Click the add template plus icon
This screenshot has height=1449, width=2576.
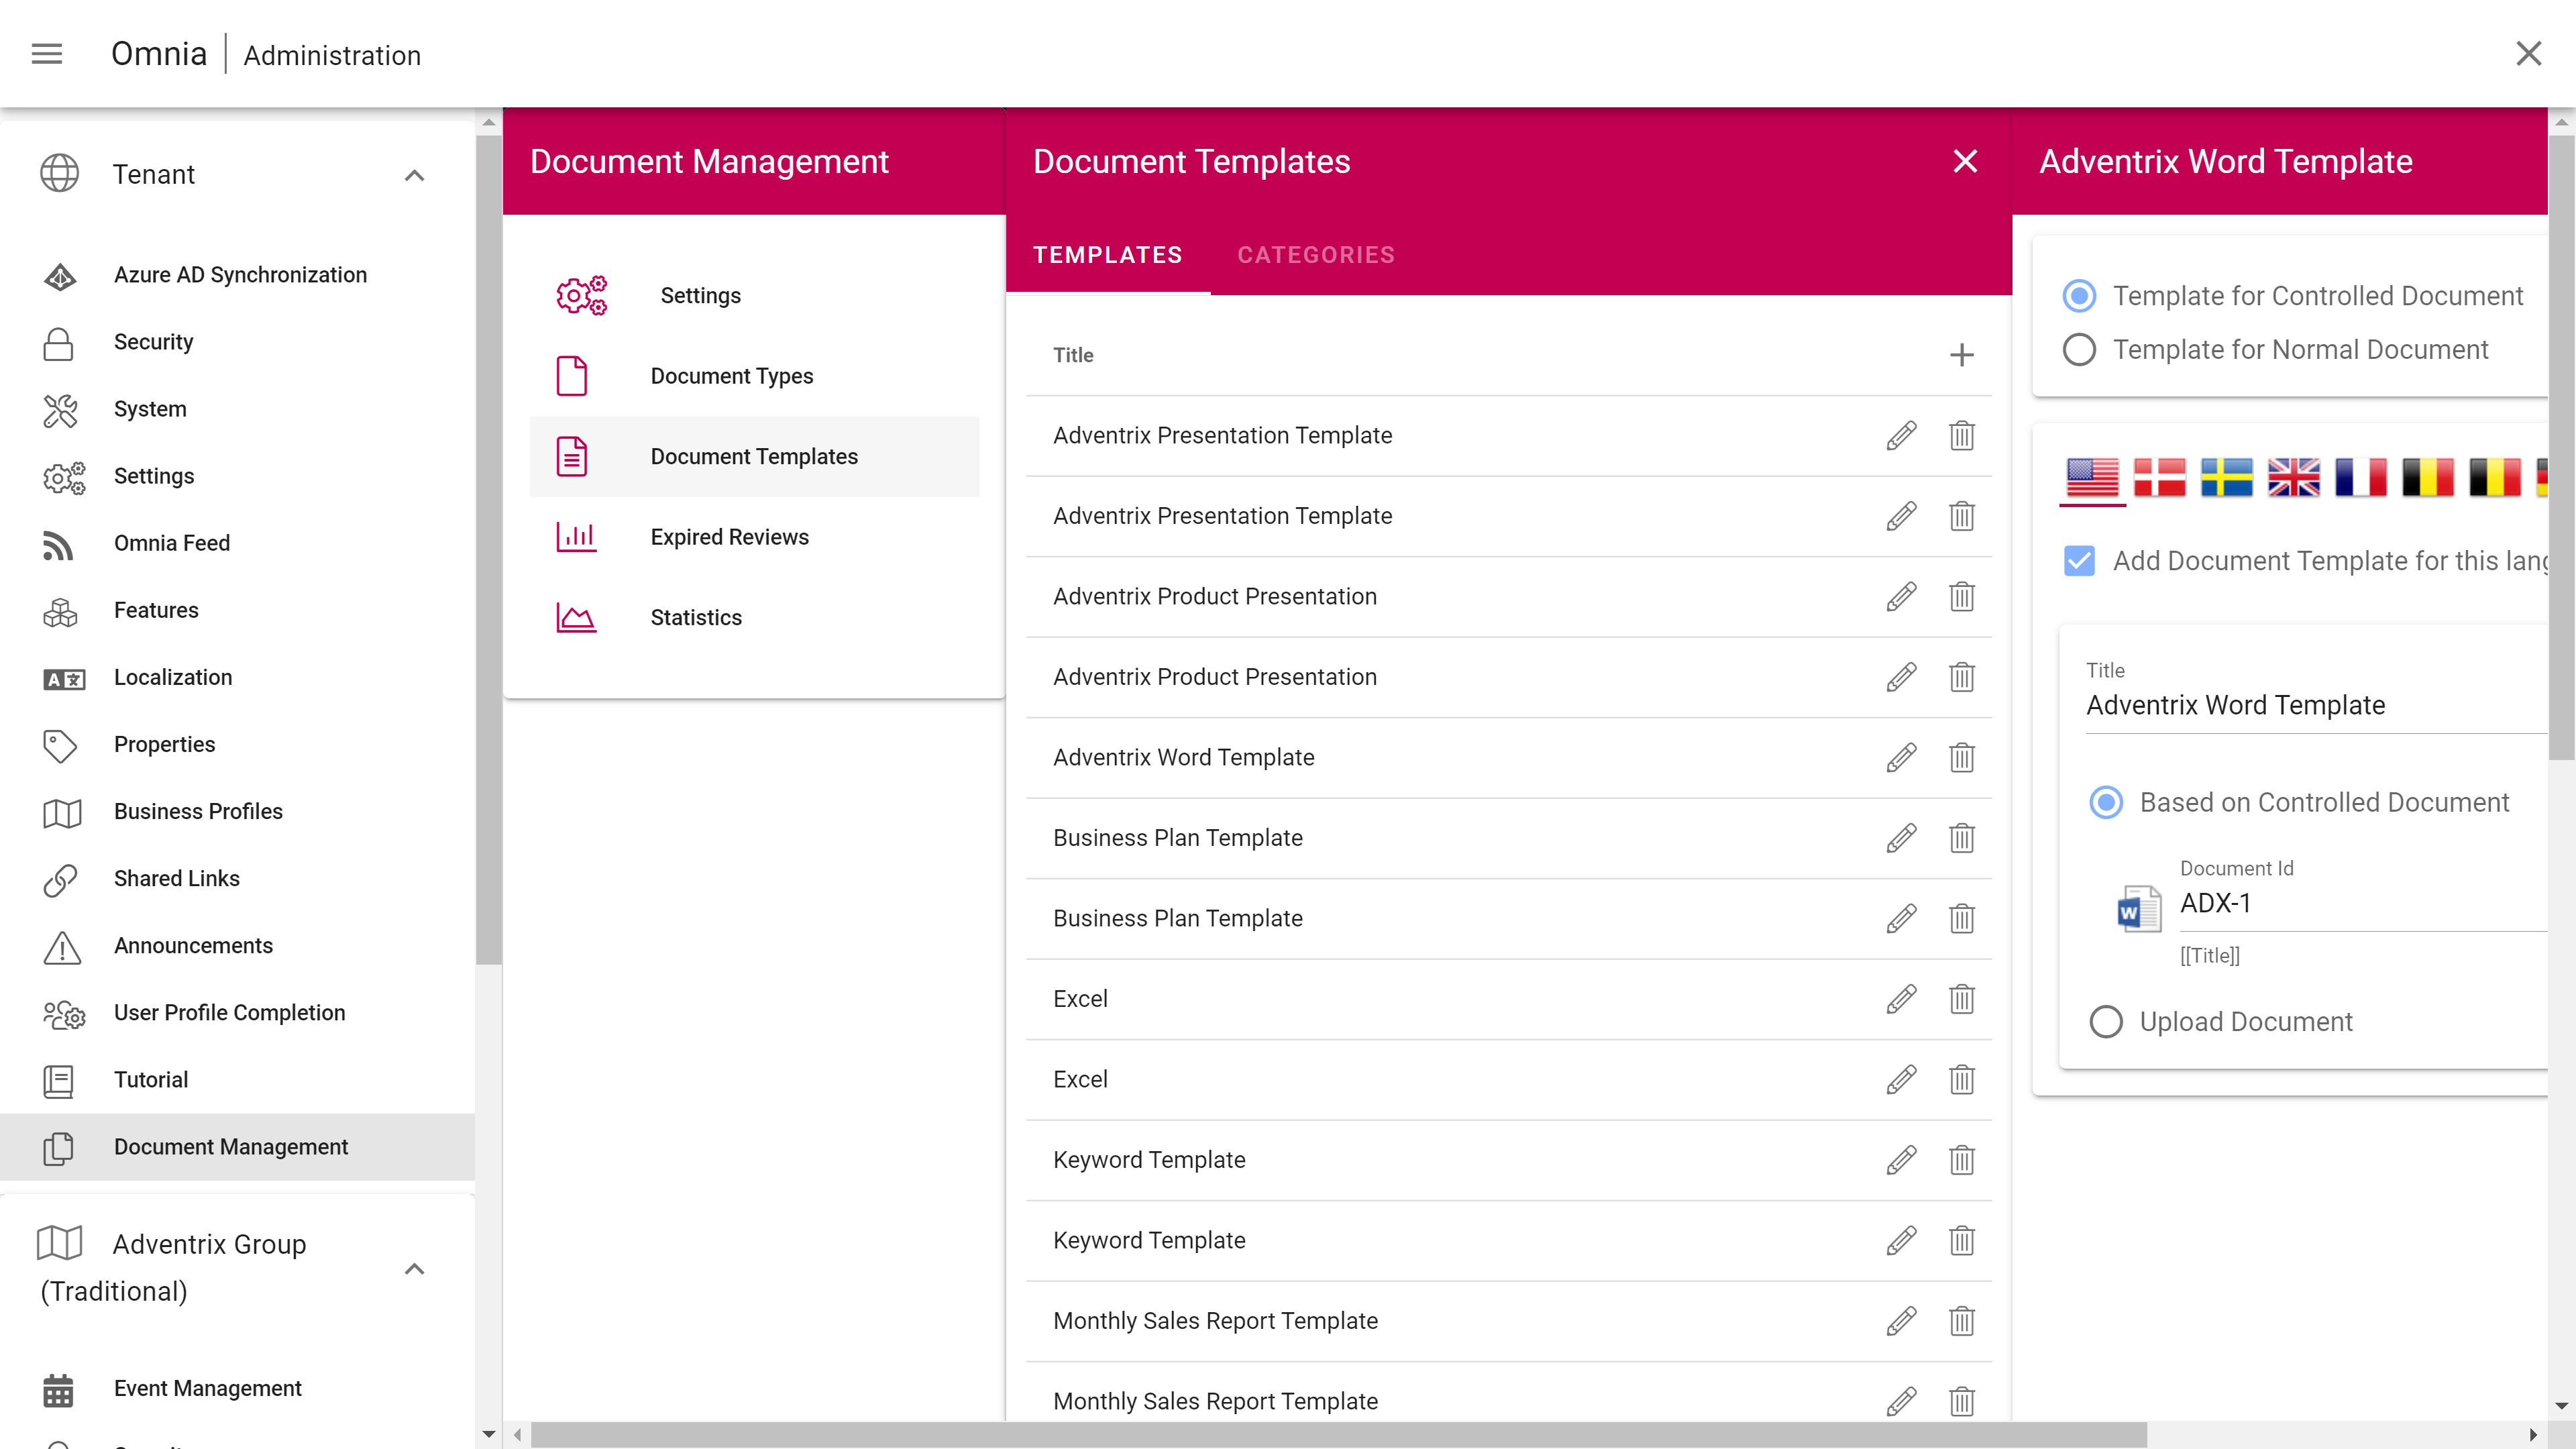click(1961, 355)
